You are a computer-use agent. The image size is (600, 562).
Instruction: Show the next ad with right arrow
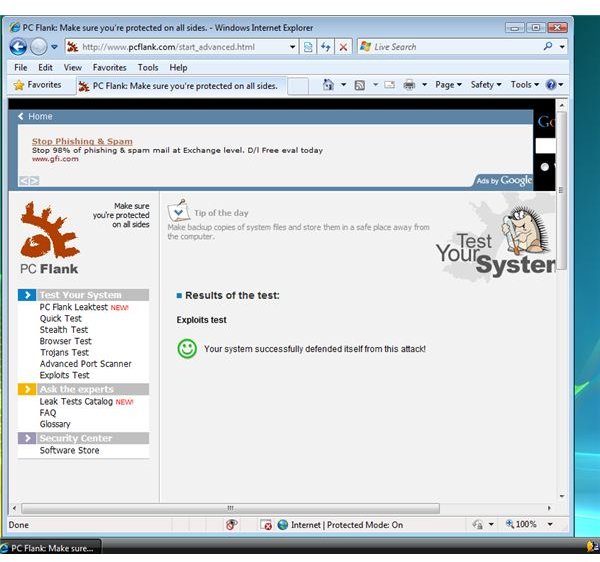pos(34,181)
